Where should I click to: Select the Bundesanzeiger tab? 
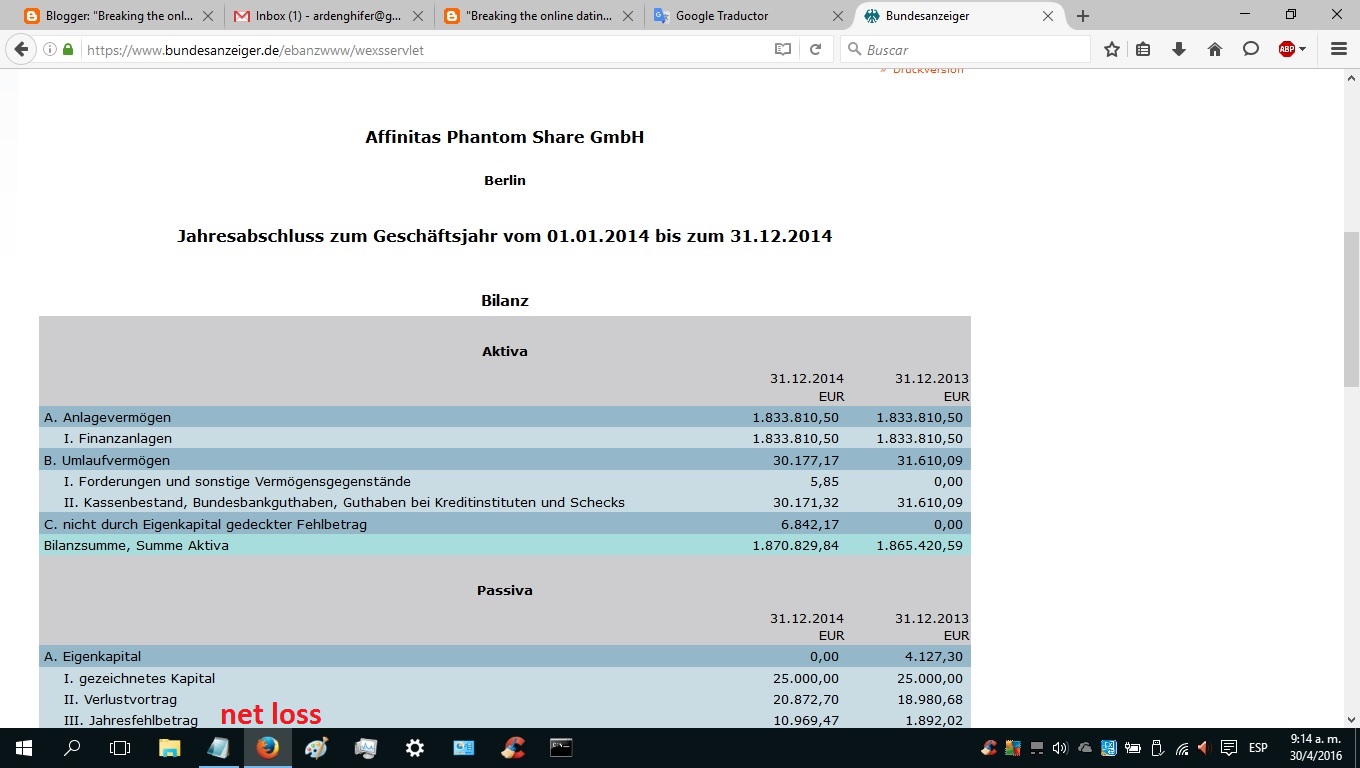tap(960, 16)
